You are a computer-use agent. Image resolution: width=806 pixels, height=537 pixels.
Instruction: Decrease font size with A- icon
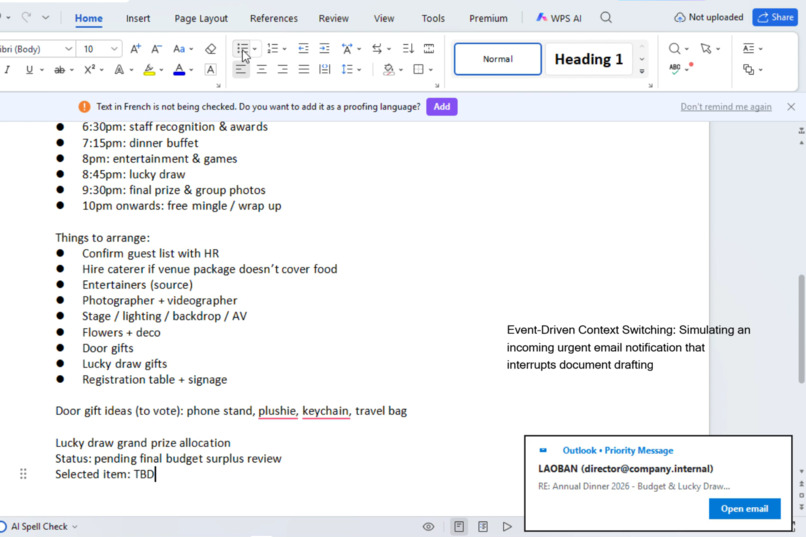pos(156,49)
